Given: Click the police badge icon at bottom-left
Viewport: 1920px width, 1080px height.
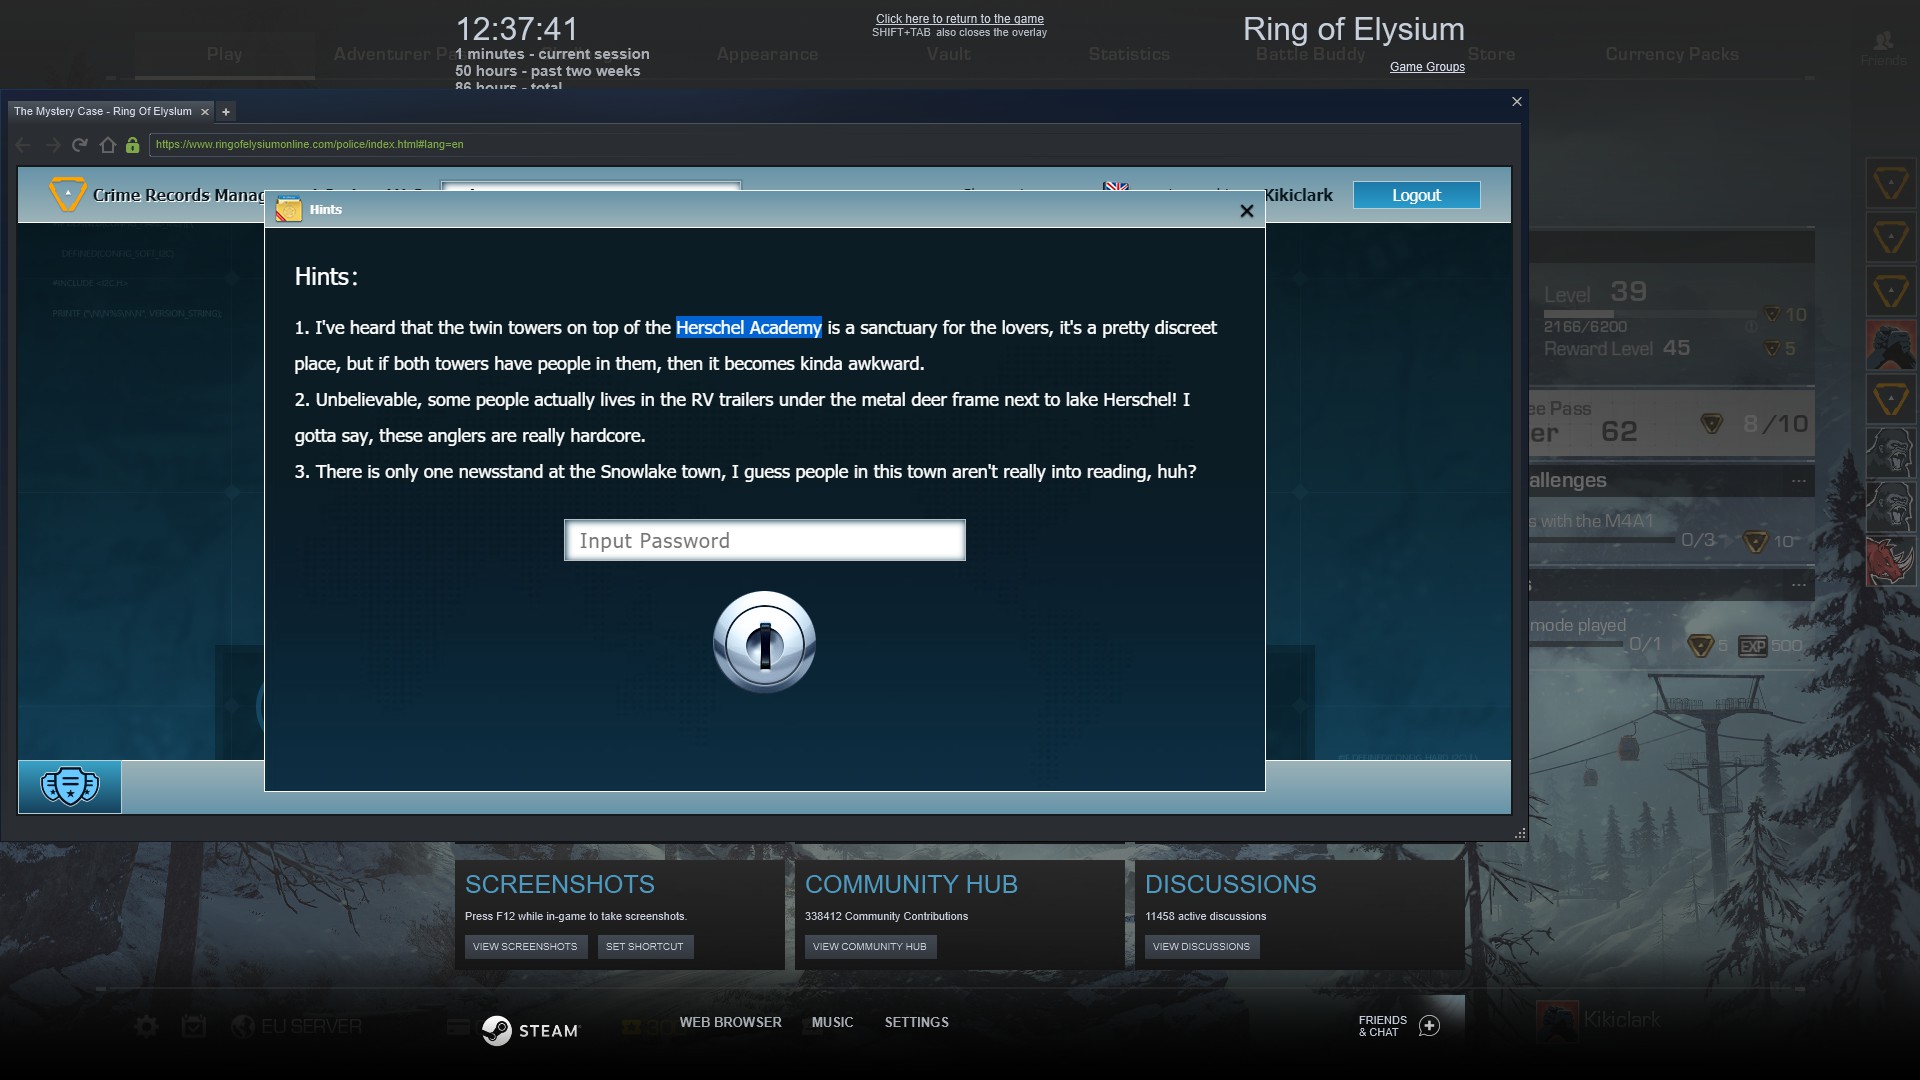Looking at the screenshot, I should [x=69, y=786].
